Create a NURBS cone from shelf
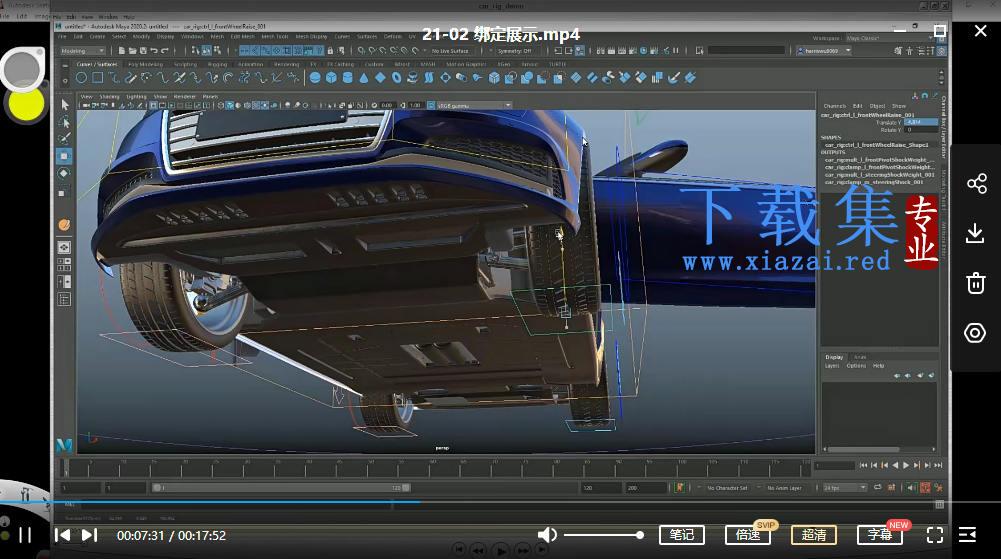Screen dimensions: 1001x559 click(x=364, y=78)
